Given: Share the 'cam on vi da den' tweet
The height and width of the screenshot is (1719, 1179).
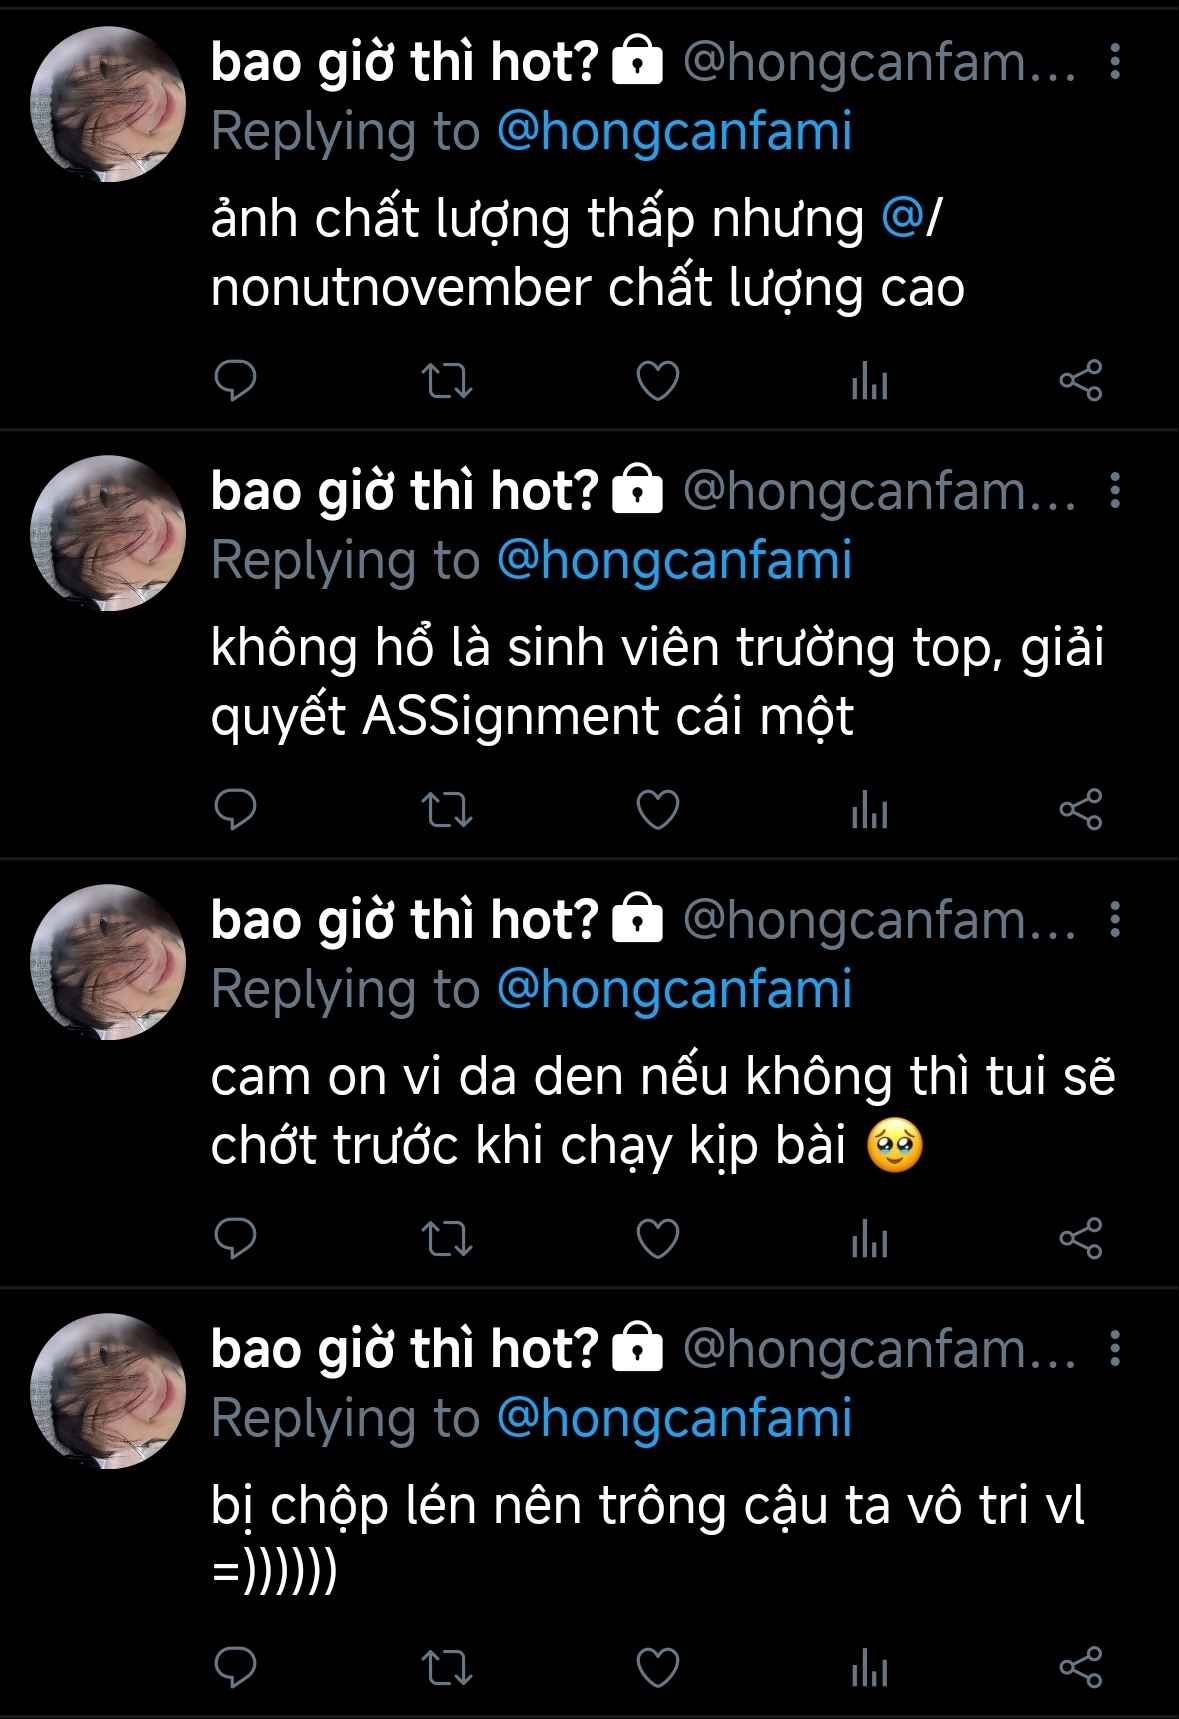Looking at the screenshot, I should [x=1080, y=1238].
